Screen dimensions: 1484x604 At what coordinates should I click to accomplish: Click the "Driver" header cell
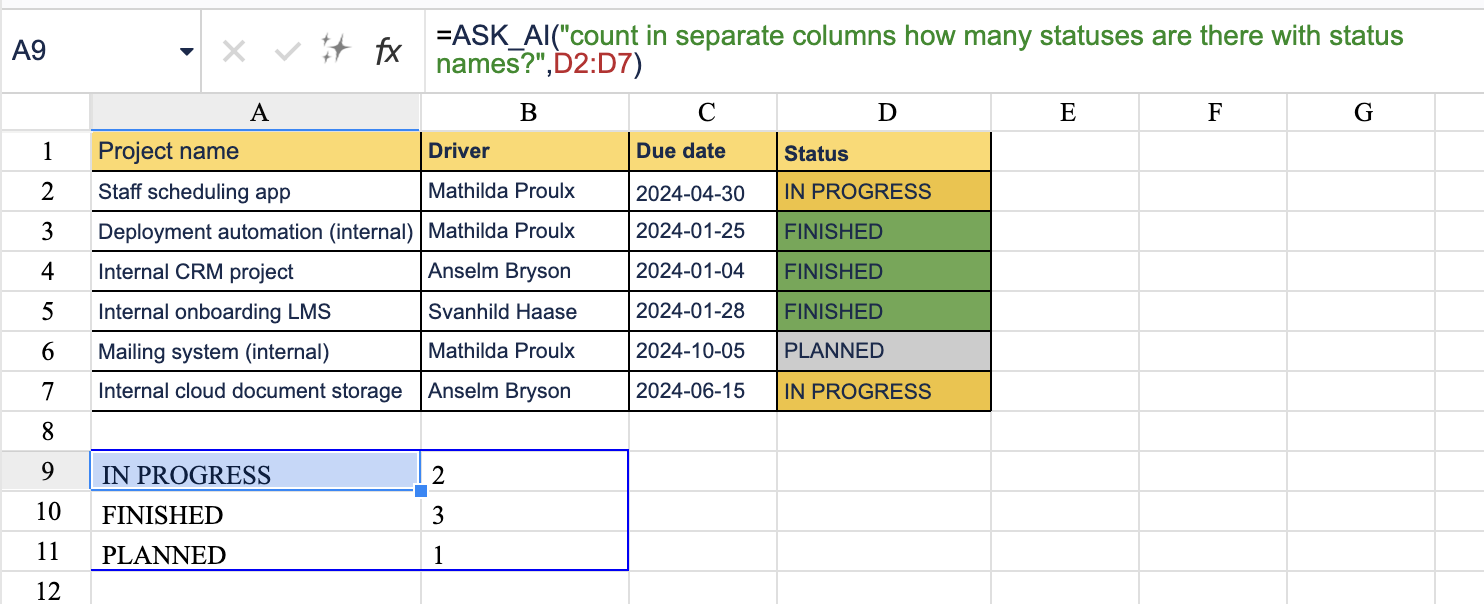tap(525, 151)
